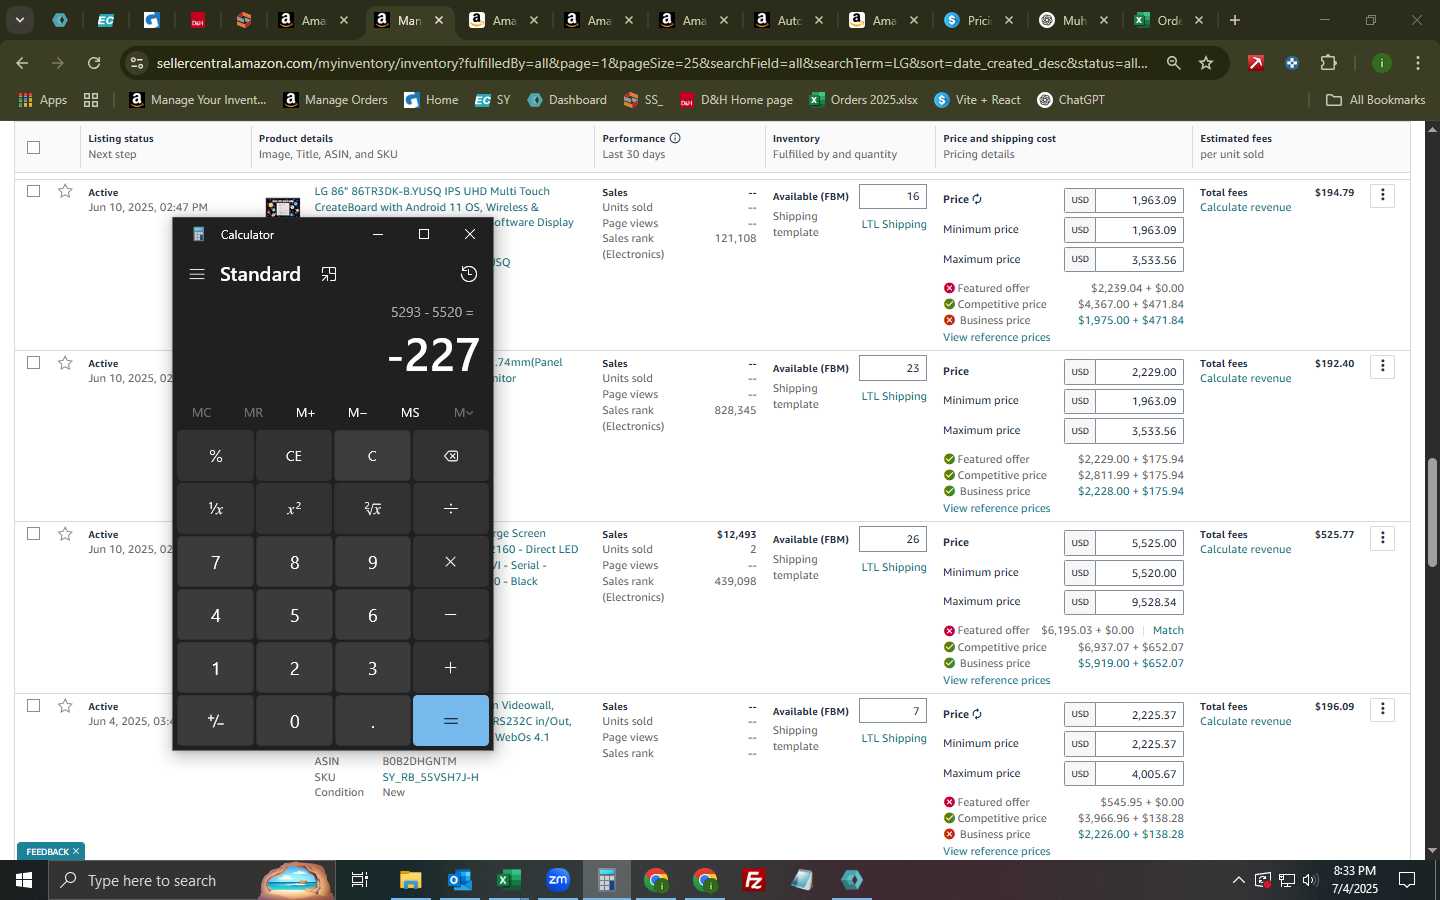
Task: Open Chrome three-dot menu
Action: (1418, 63)
